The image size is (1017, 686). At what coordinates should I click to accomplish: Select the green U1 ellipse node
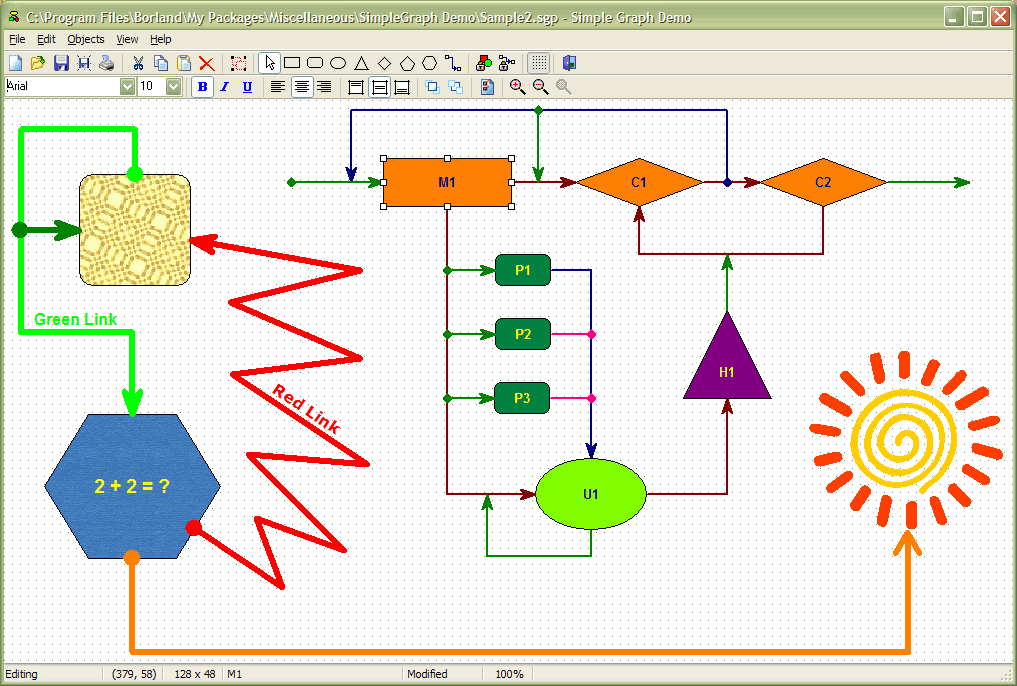coord(591,494)
